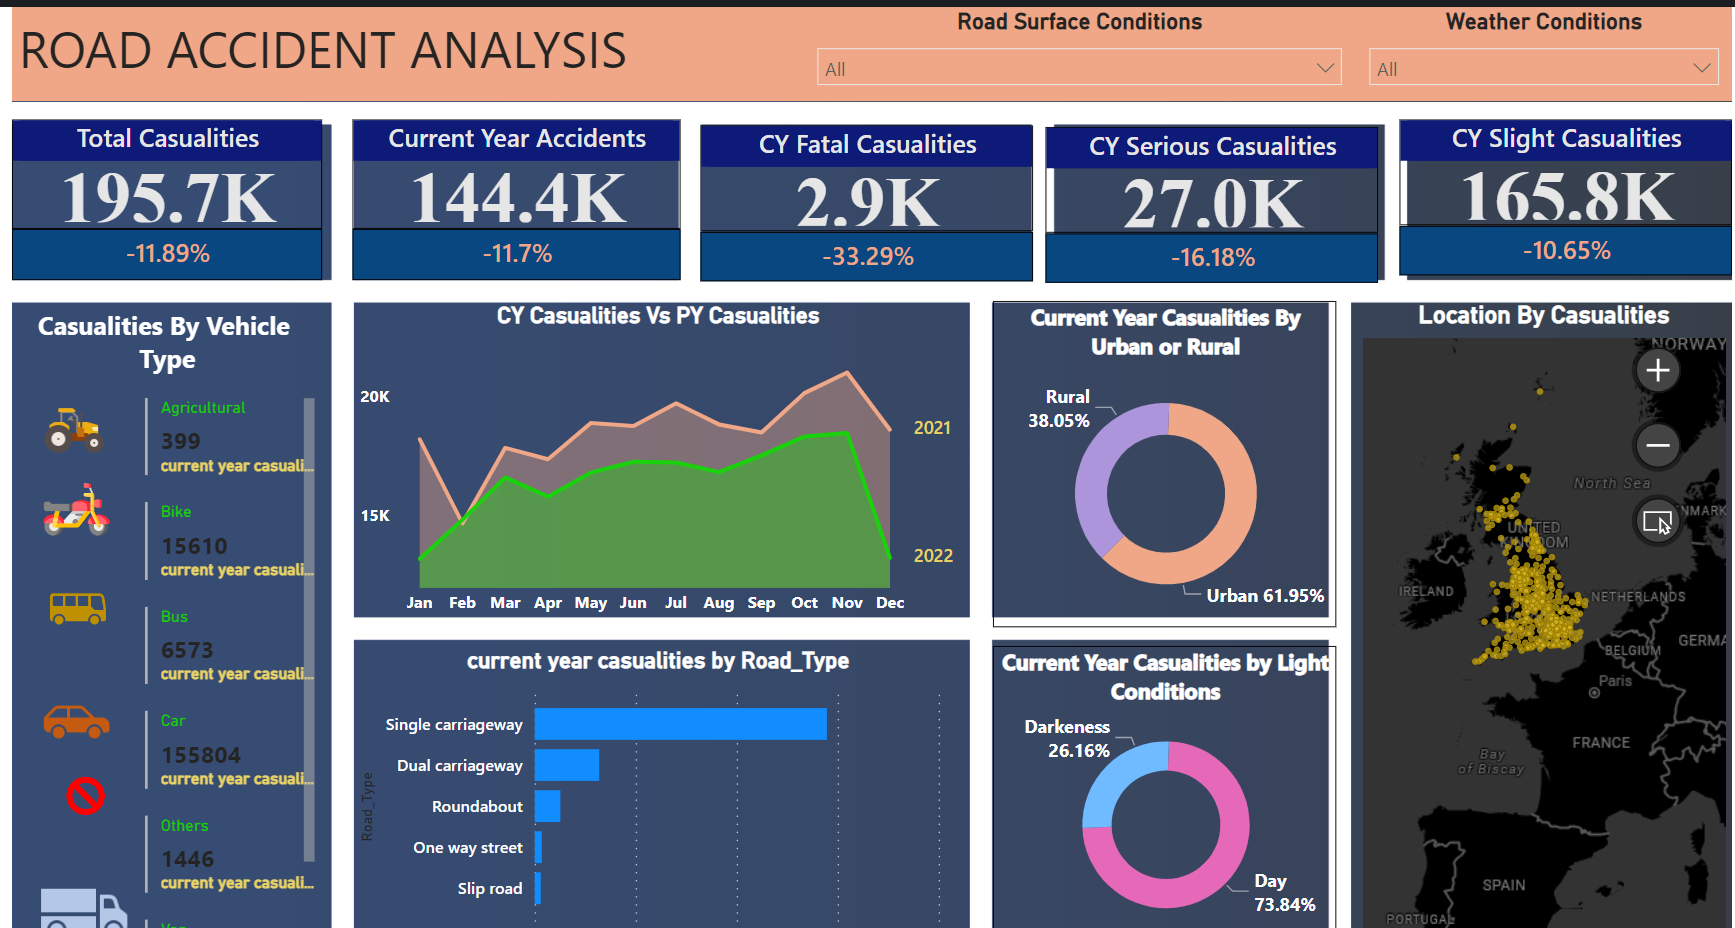Click the red prohibited sign icon
The image size is (1735, 928).
point(86,796)
